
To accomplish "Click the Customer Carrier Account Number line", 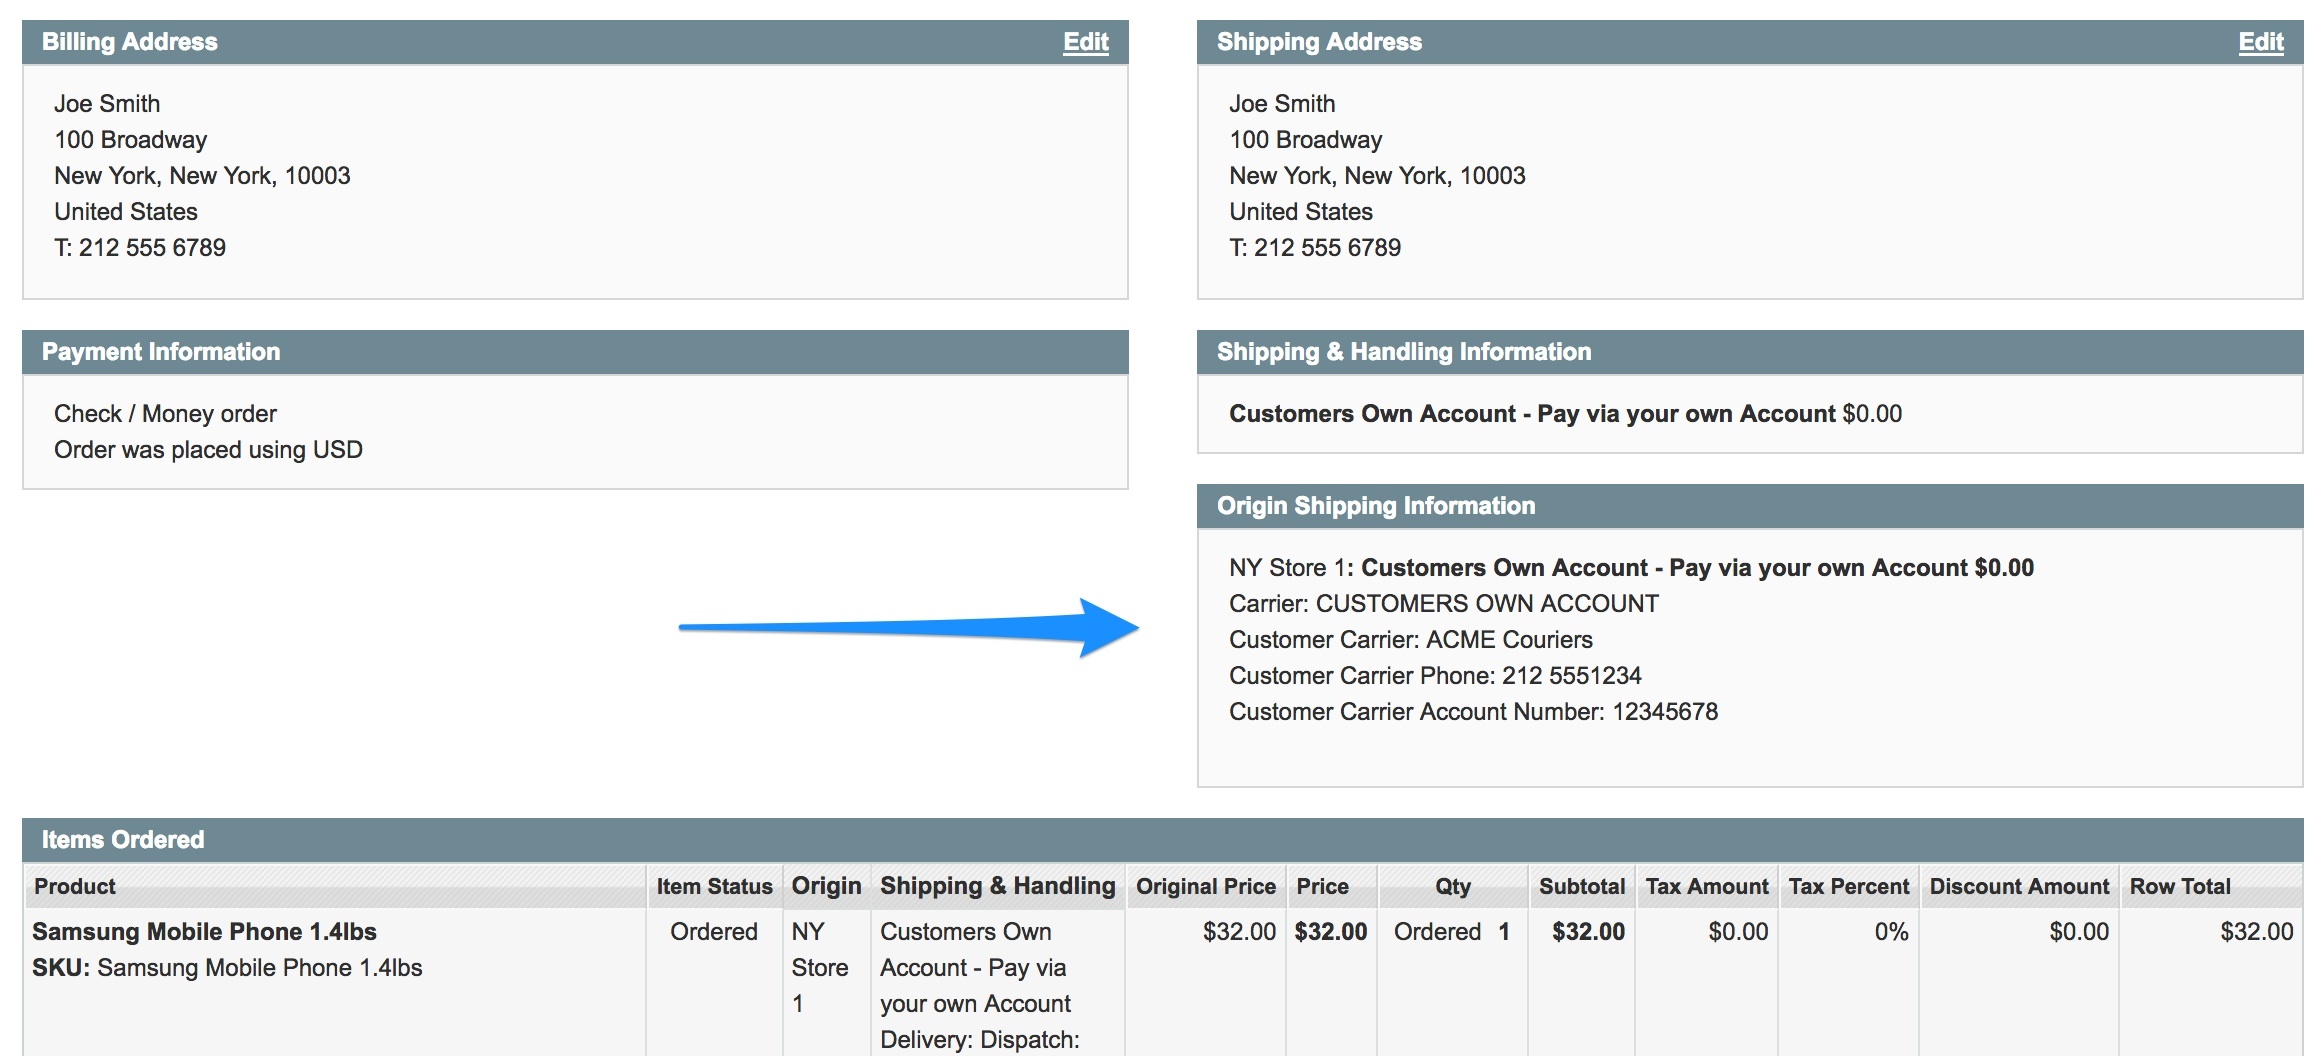I will click(1472, 712).
